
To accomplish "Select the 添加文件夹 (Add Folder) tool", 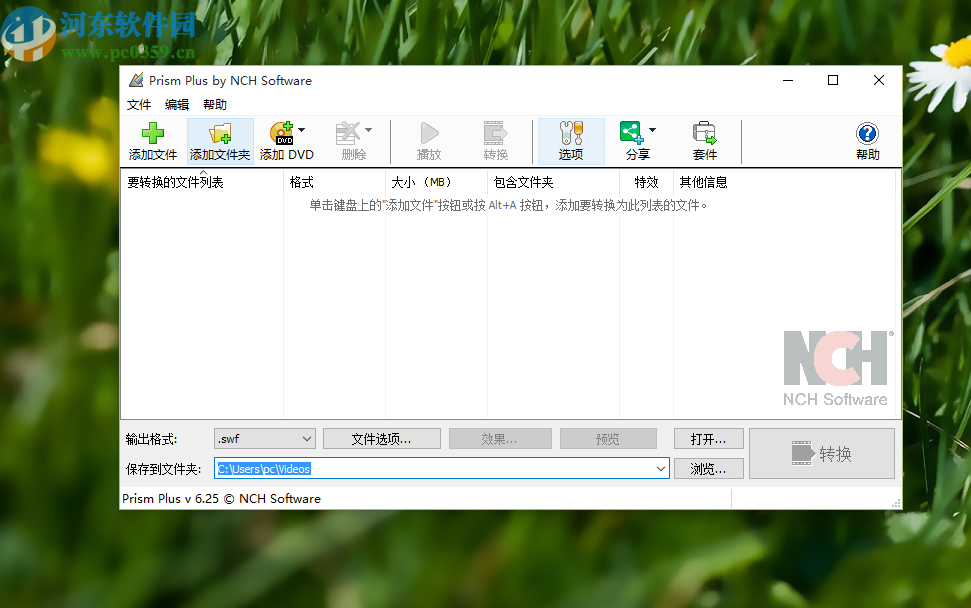I will pos(219,140).
